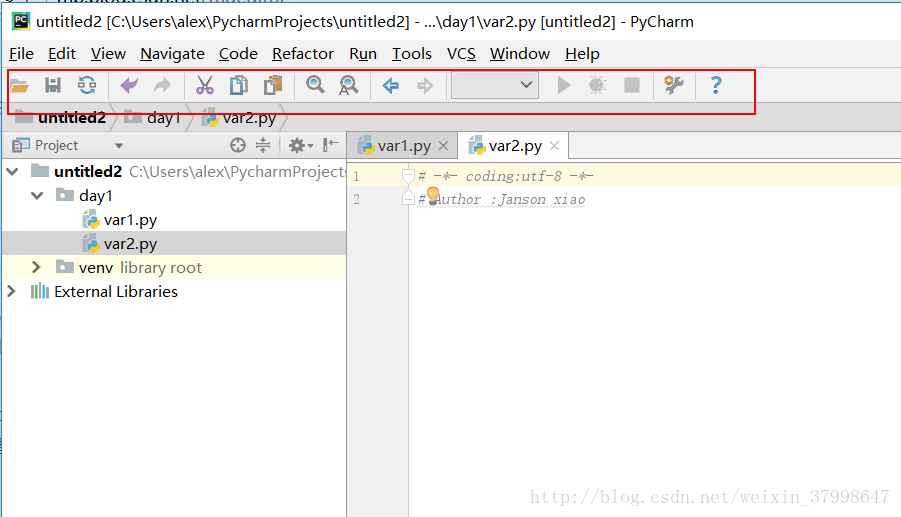Open Find with the magnifier icon
The width and height of the screenshot is (901, 517).
click(315, 85)
